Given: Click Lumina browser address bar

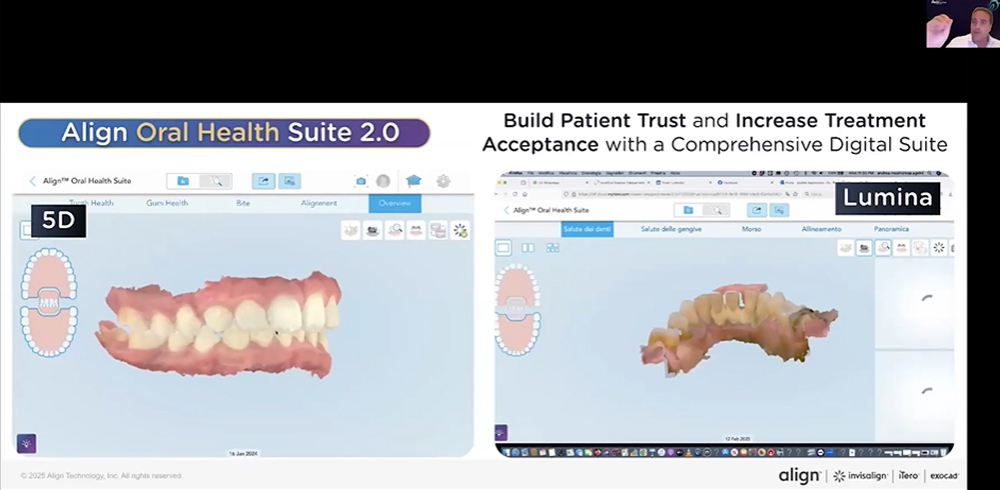Looking at the screenshot, I should 682,194.
